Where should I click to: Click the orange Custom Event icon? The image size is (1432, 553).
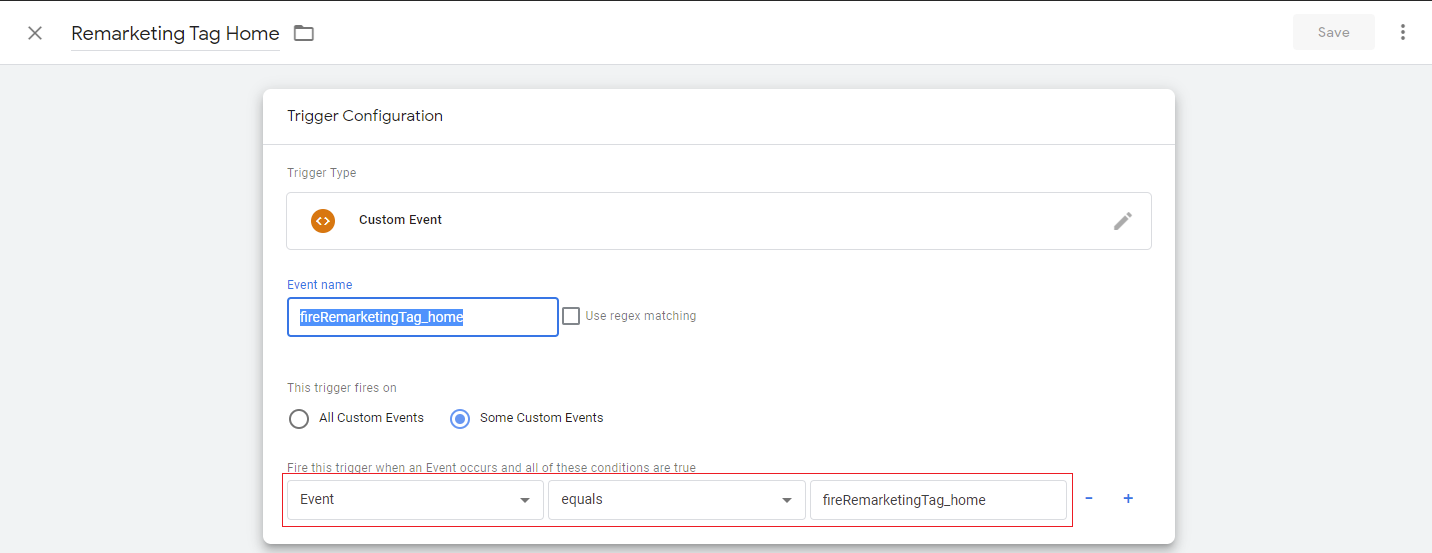pyautogui.click(x=323, y=221)
